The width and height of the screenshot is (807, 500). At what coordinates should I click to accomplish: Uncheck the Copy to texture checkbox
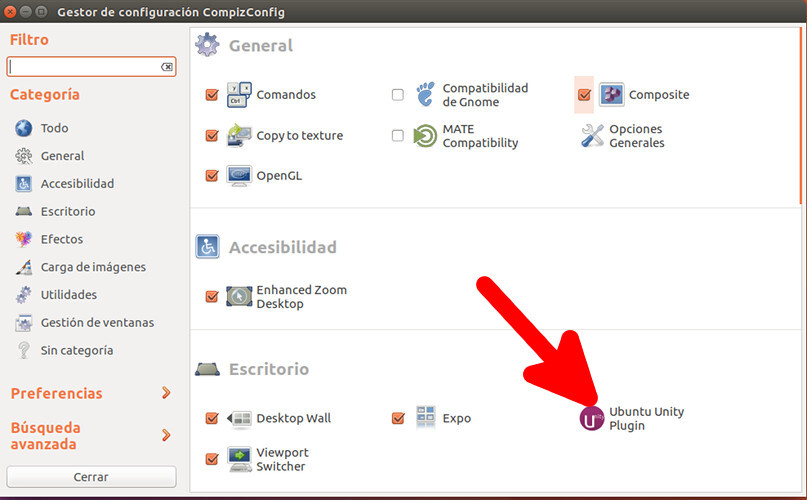pos(212,135)
